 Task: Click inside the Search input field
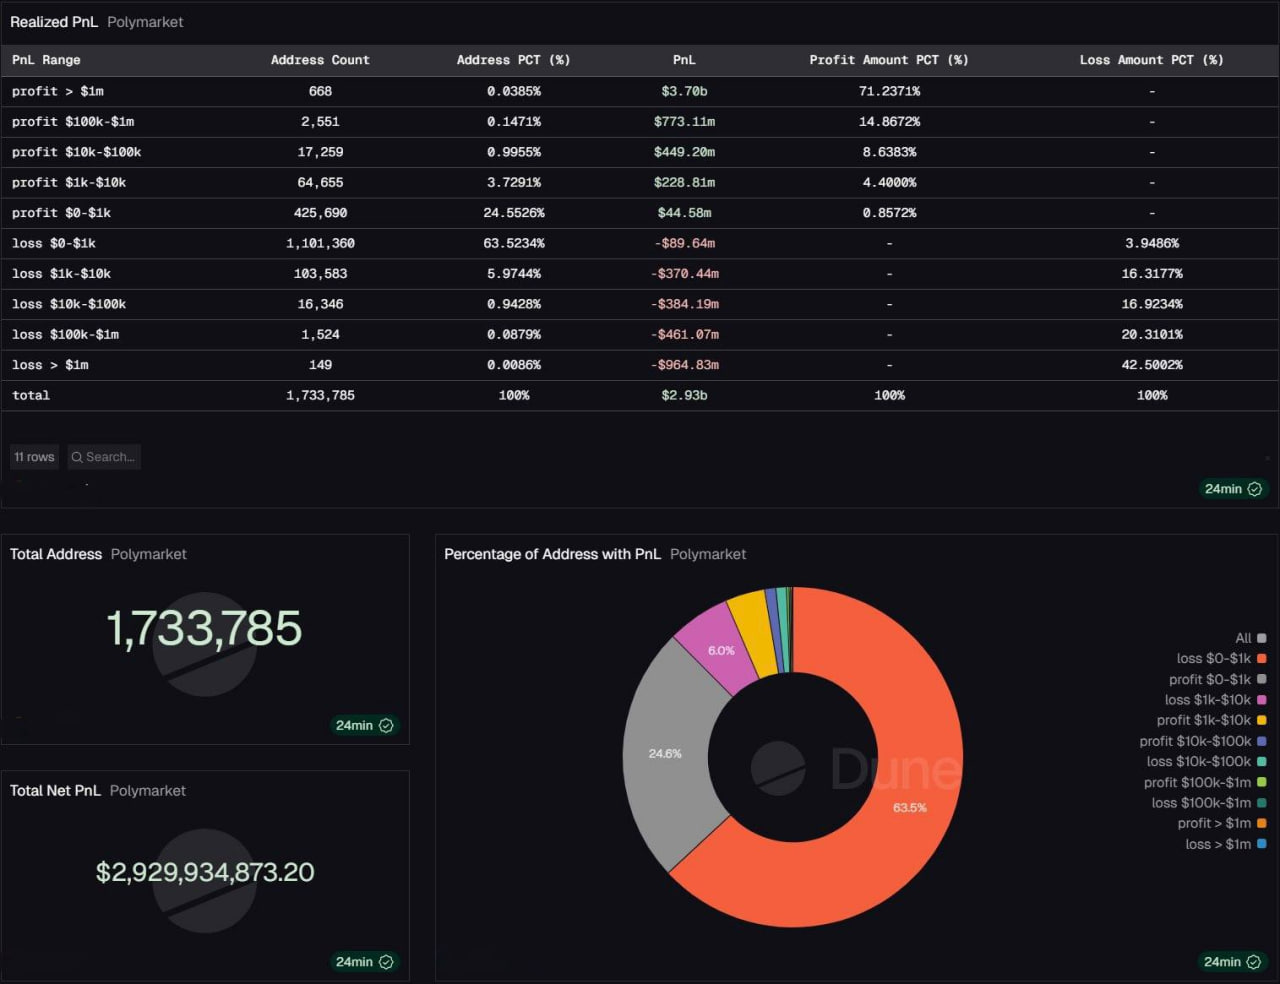coord(110,457)
